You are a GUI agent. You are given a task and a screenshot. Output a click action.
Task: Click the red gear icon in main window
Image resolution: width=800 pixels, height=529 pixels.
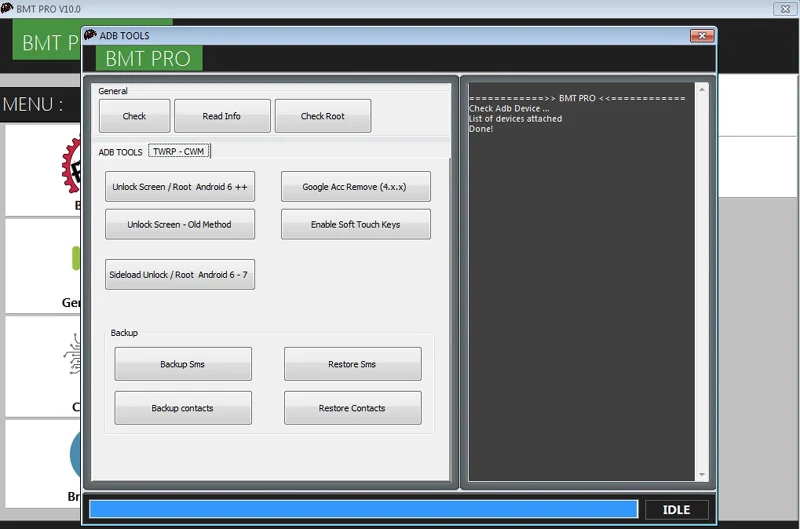(71, 166)
